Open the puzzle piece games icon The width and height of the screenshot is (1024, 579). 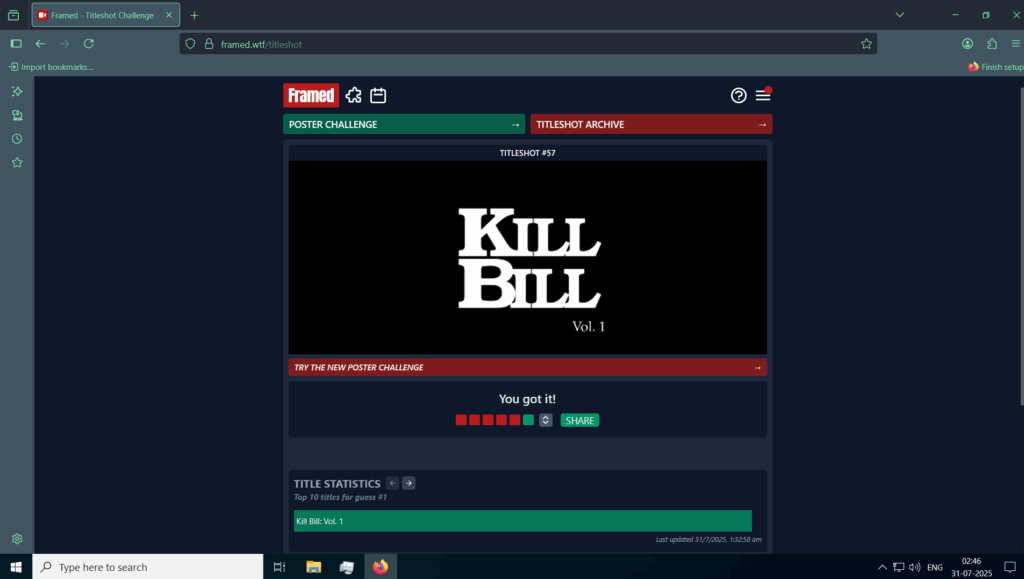[x=354, y=95]
